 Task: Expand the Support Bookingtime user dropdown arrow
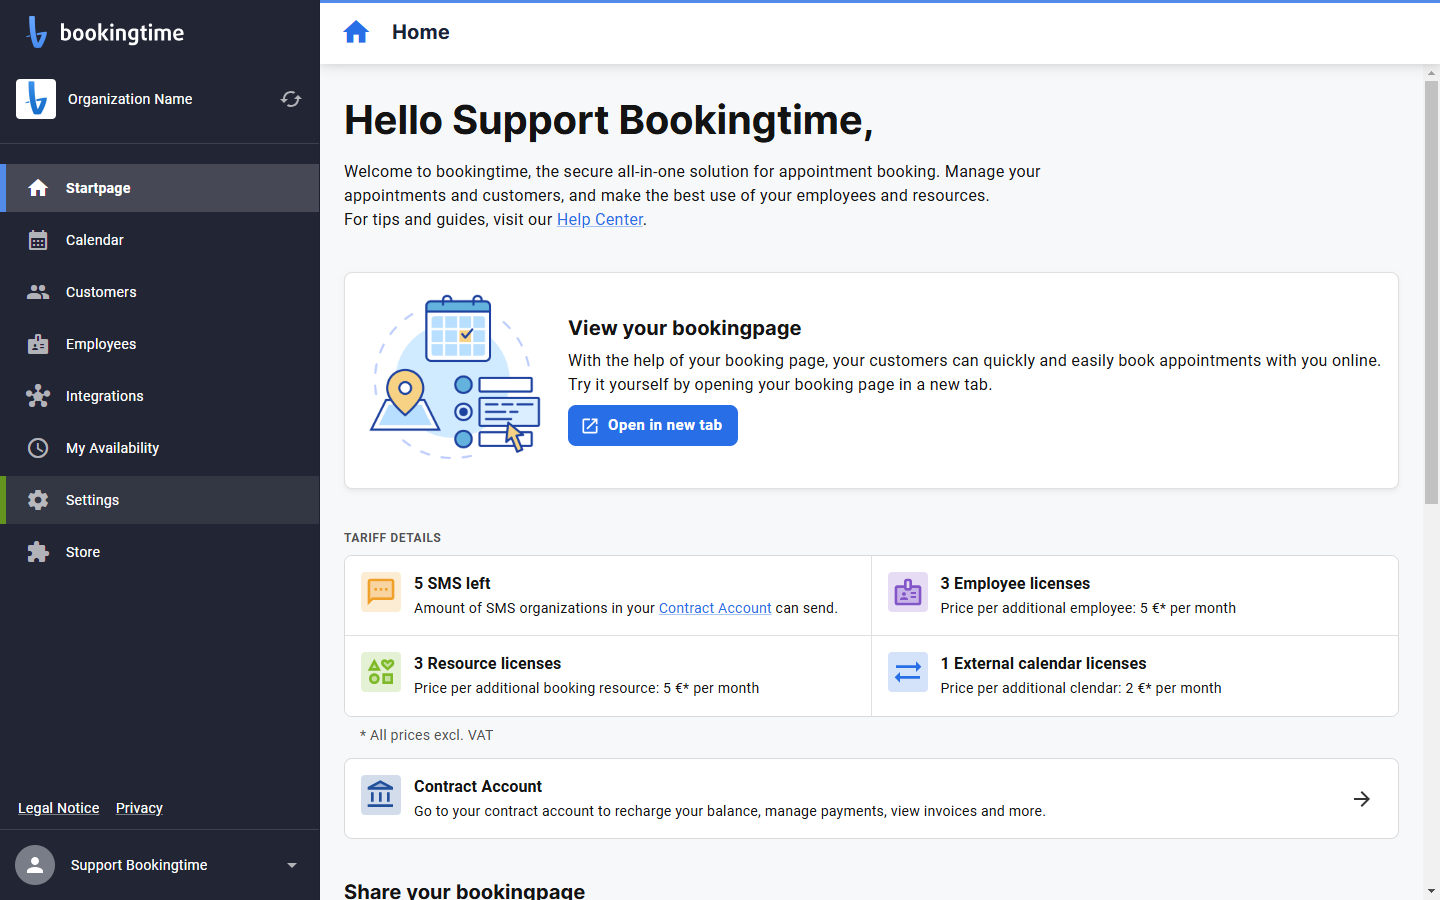tap(292, 865)
